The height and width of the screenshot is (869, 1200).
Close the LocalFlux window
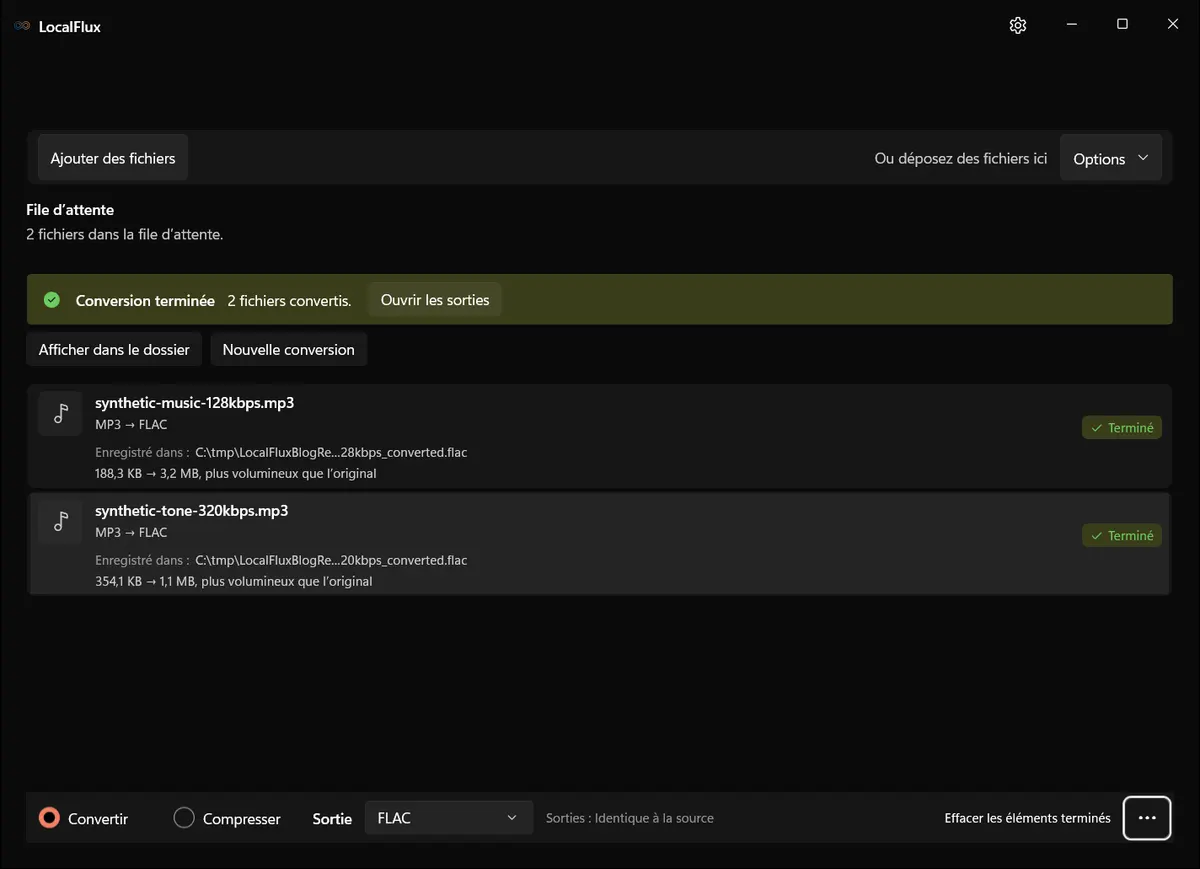(x=1173, y=25)
